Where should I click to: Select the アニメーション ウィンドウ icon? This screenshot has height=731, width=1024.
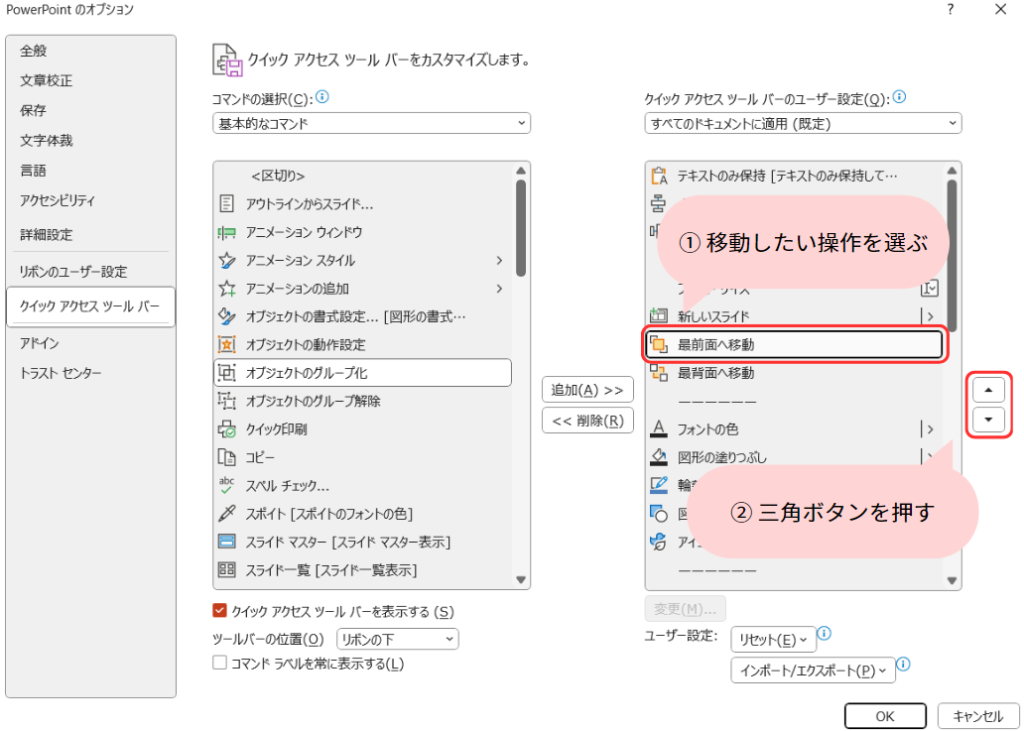point(227,232)
